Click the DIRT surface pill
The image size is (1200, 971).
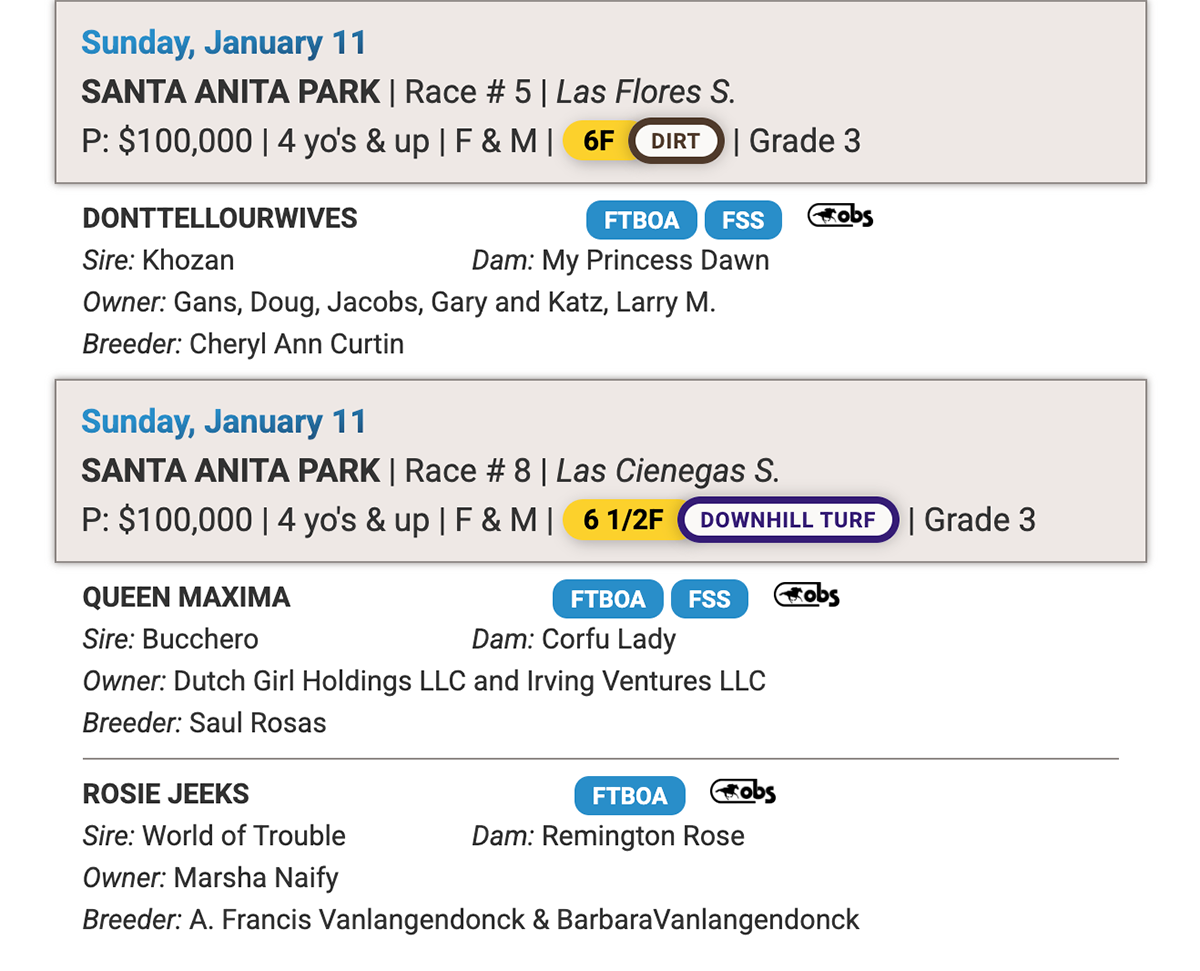tap(676, 141)
